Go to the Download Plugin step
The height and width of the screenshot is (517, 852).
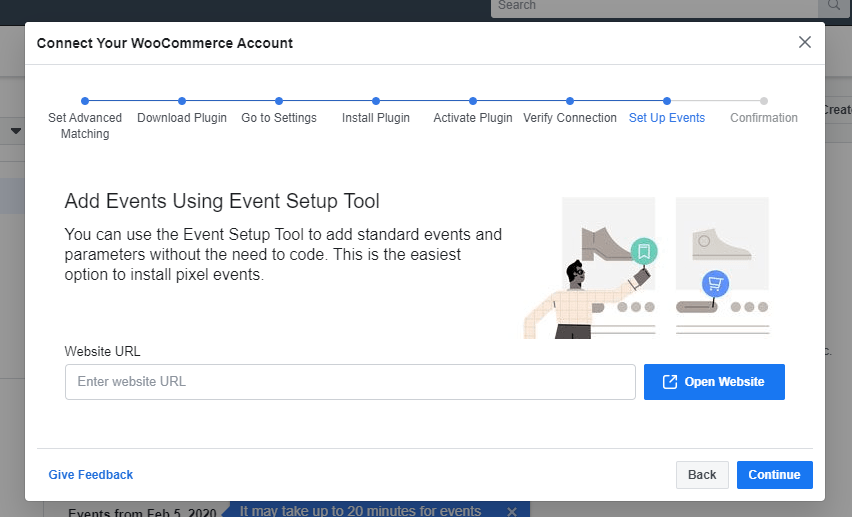[x=181, y=118]
